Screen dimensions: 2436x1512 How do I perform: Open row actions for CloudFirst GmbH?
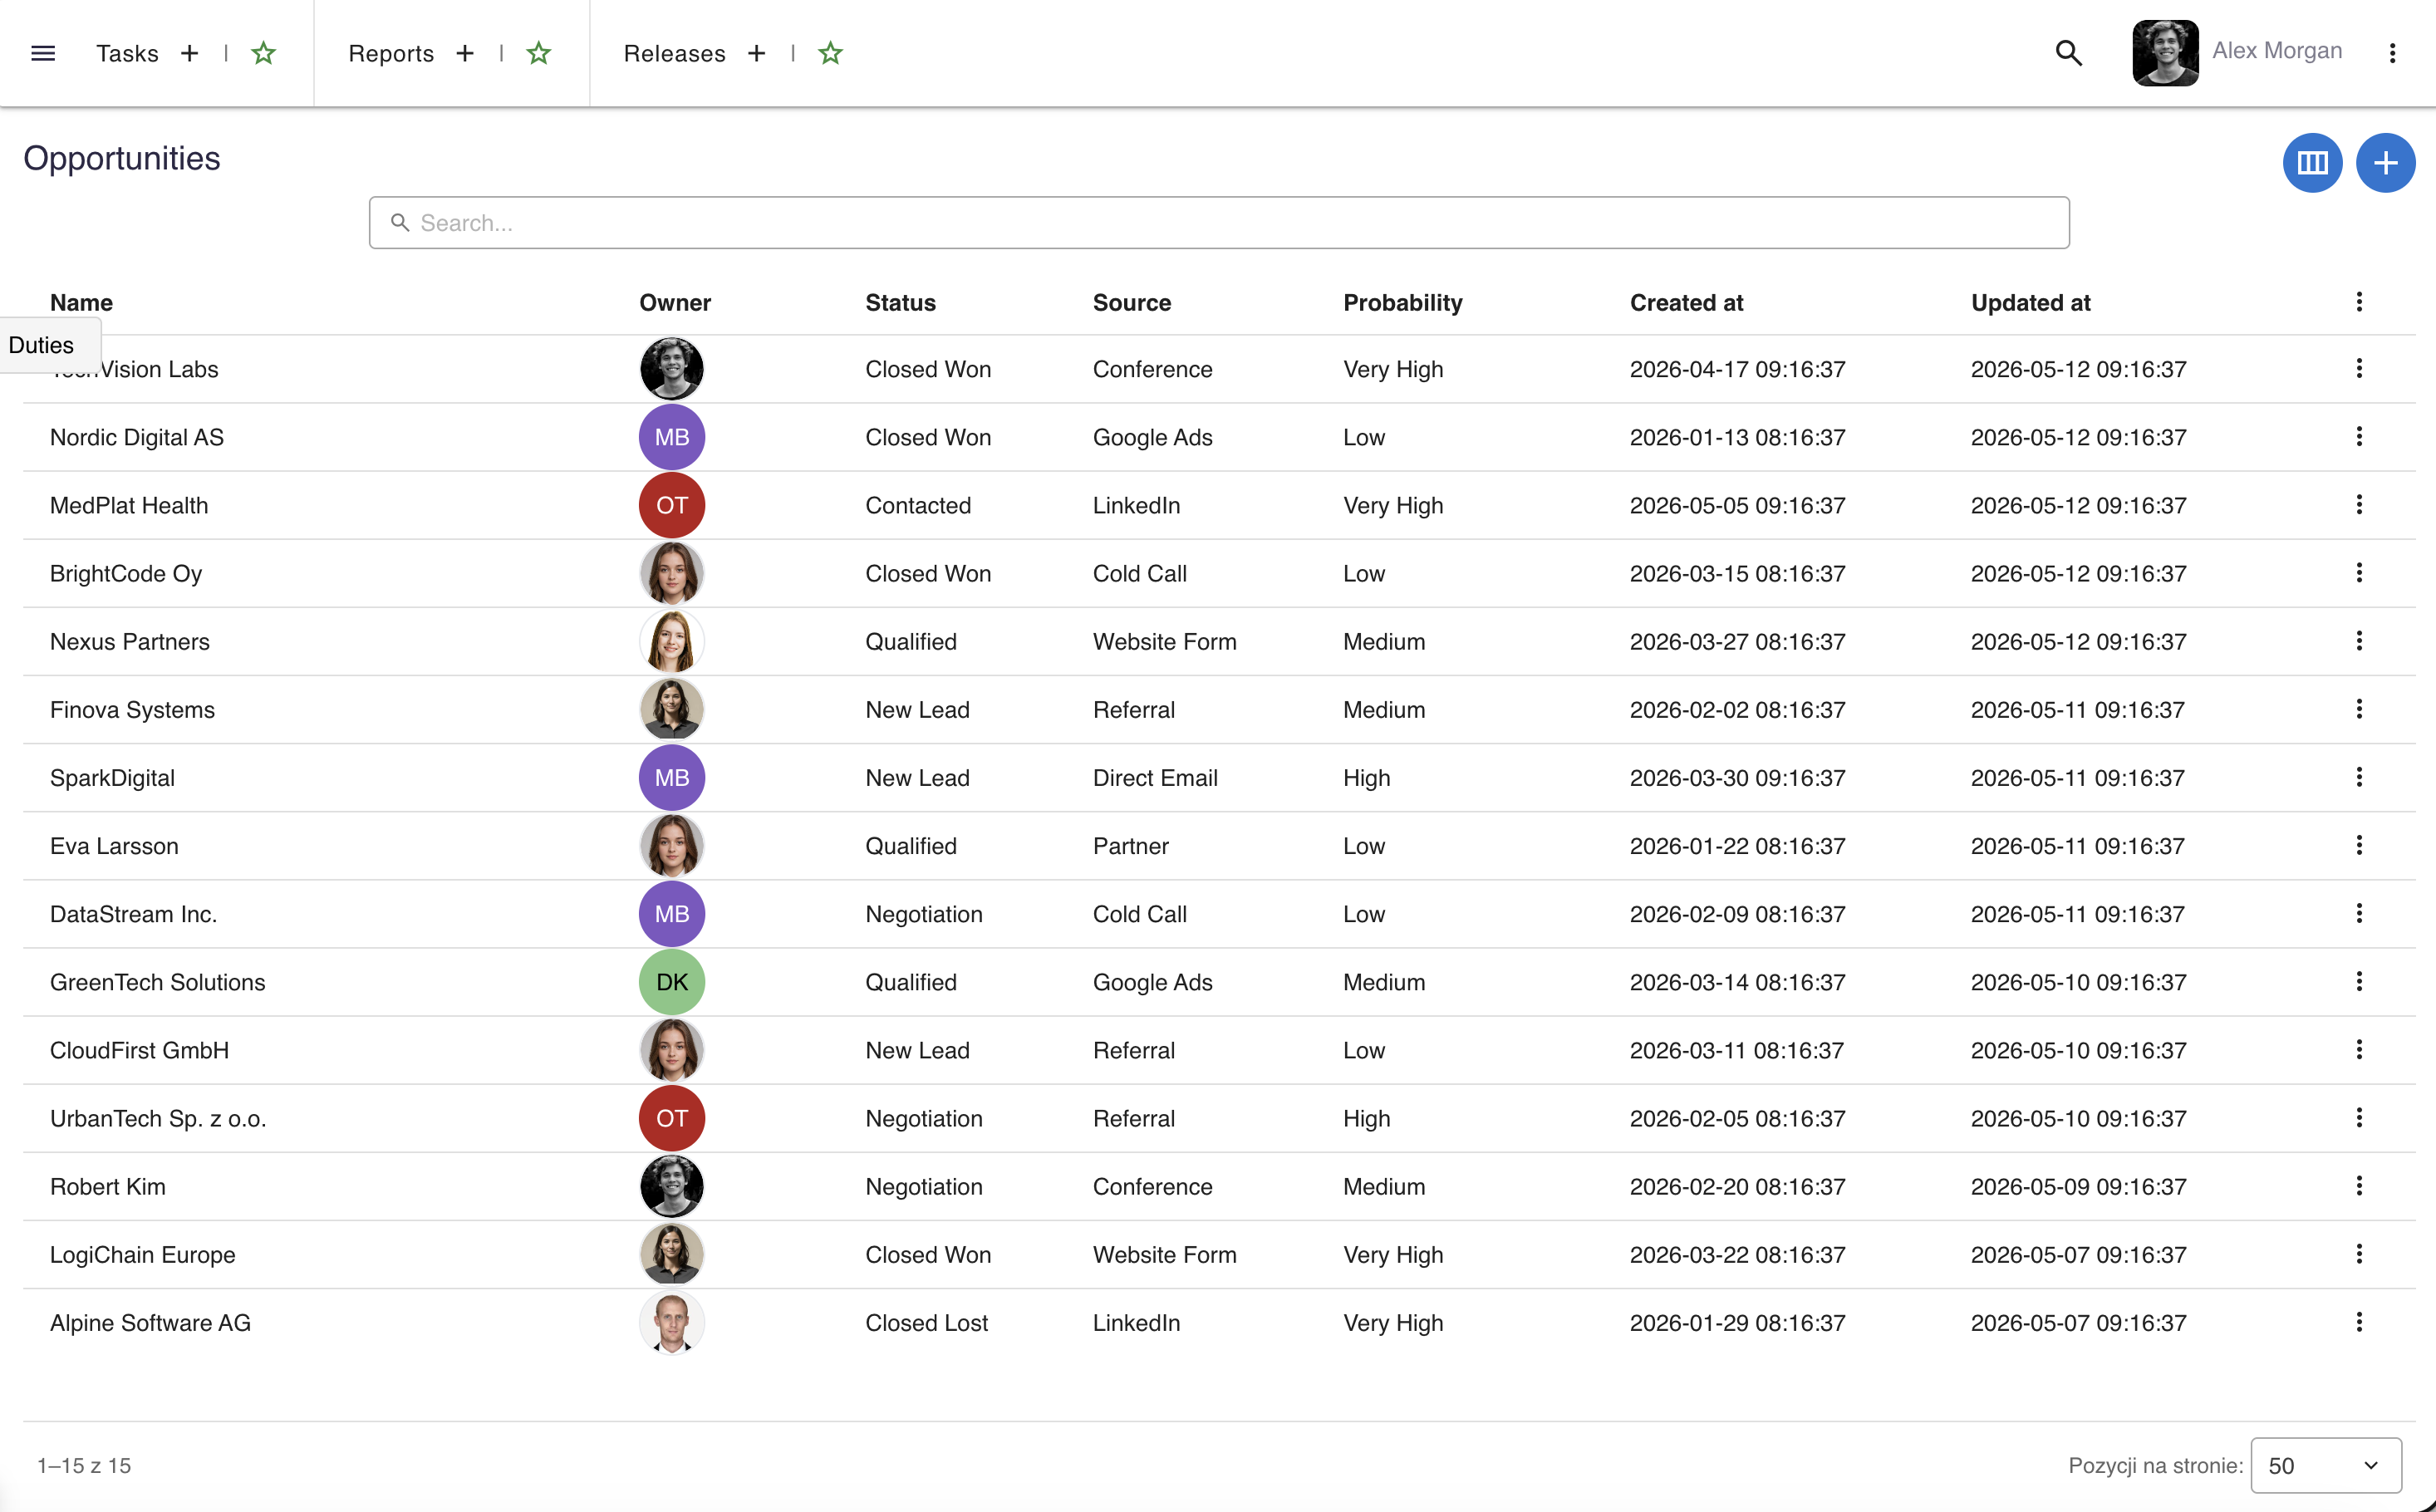2359,1049
